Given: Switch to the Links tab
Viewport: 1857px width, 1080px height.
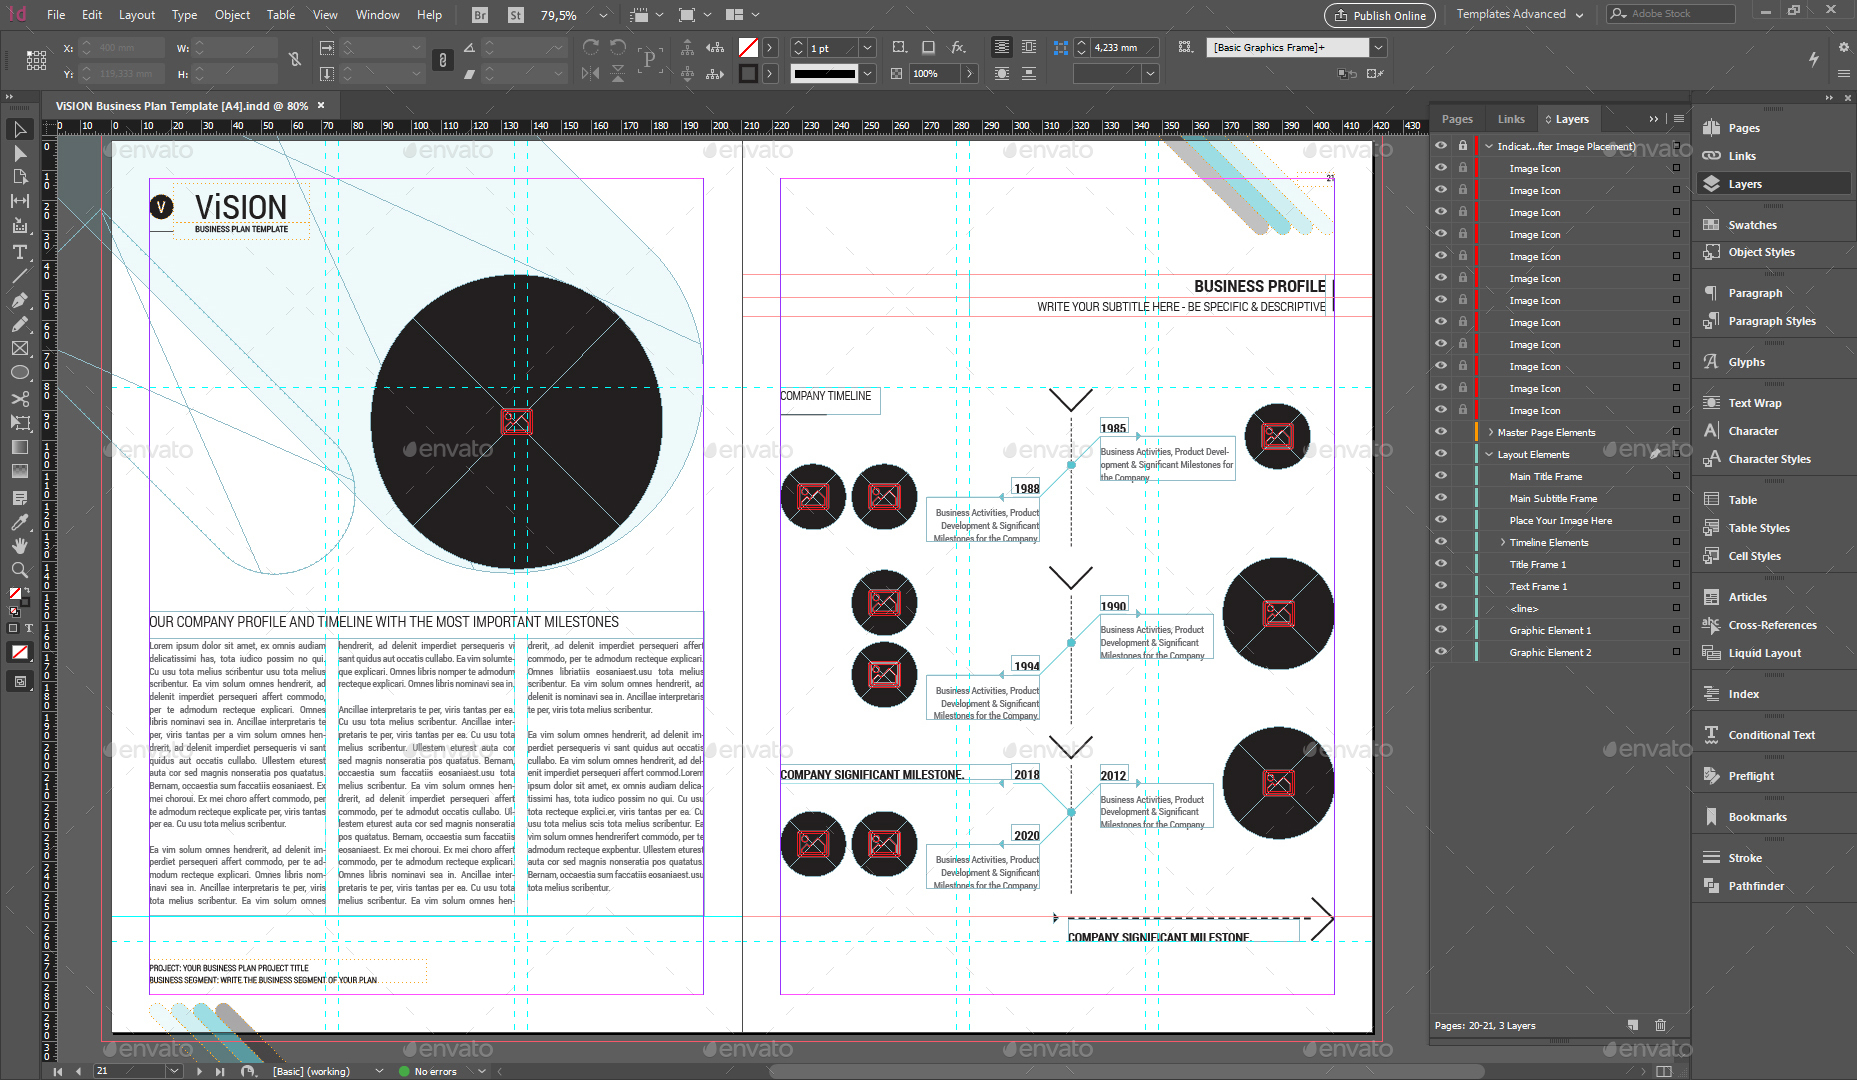Looking at the screenshot, I should click(1511, 119).
